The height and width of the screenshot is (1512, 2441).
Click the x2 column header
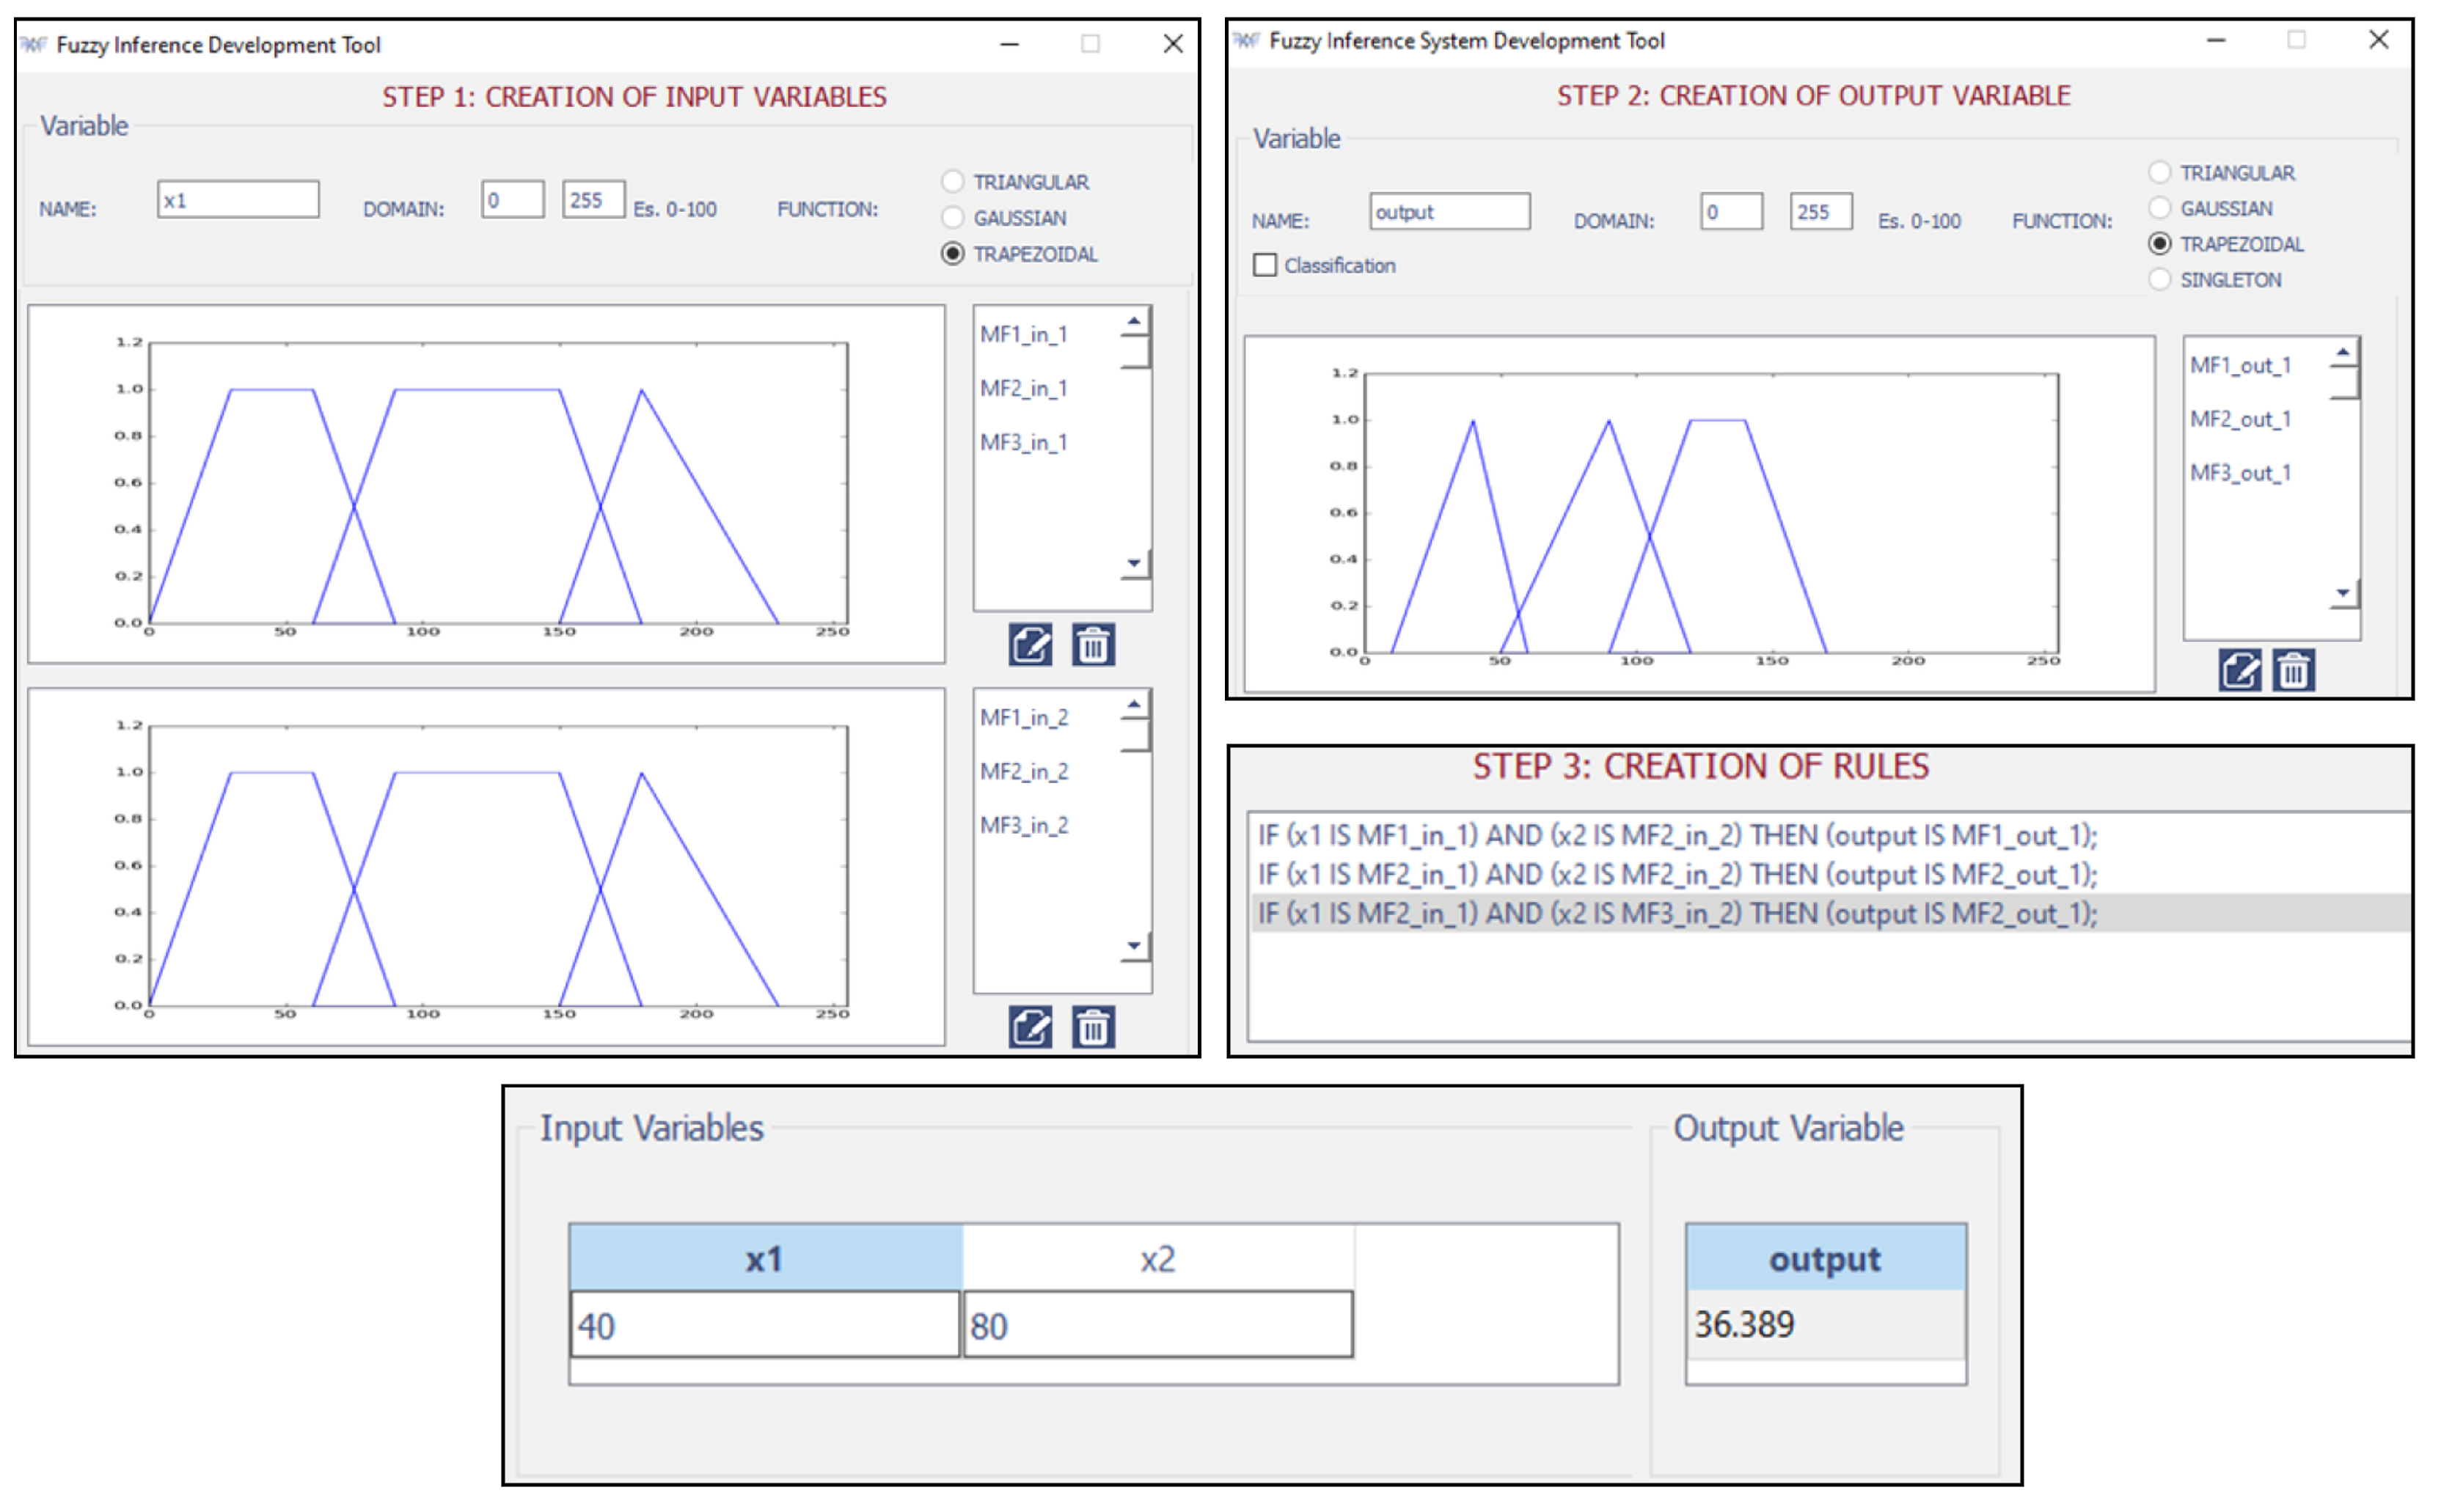click(x=1157, y=1258)
